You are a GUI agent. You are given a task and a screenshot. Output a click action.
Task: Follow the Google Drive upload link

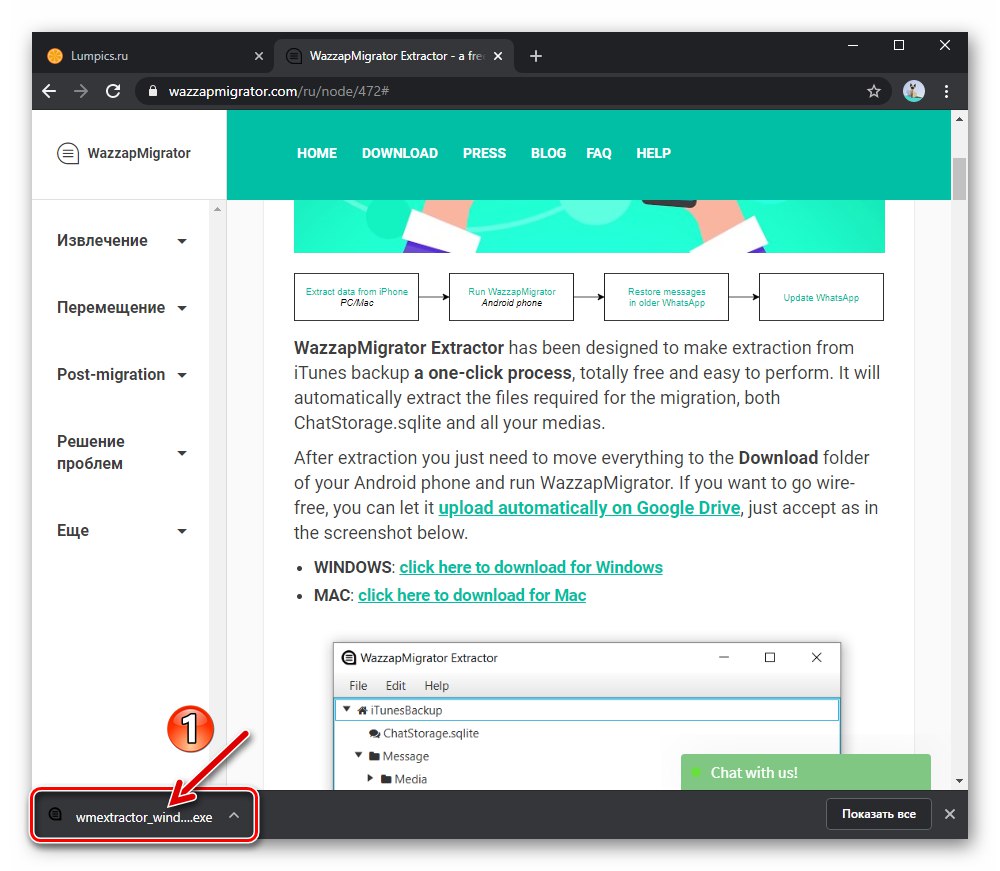588,507
